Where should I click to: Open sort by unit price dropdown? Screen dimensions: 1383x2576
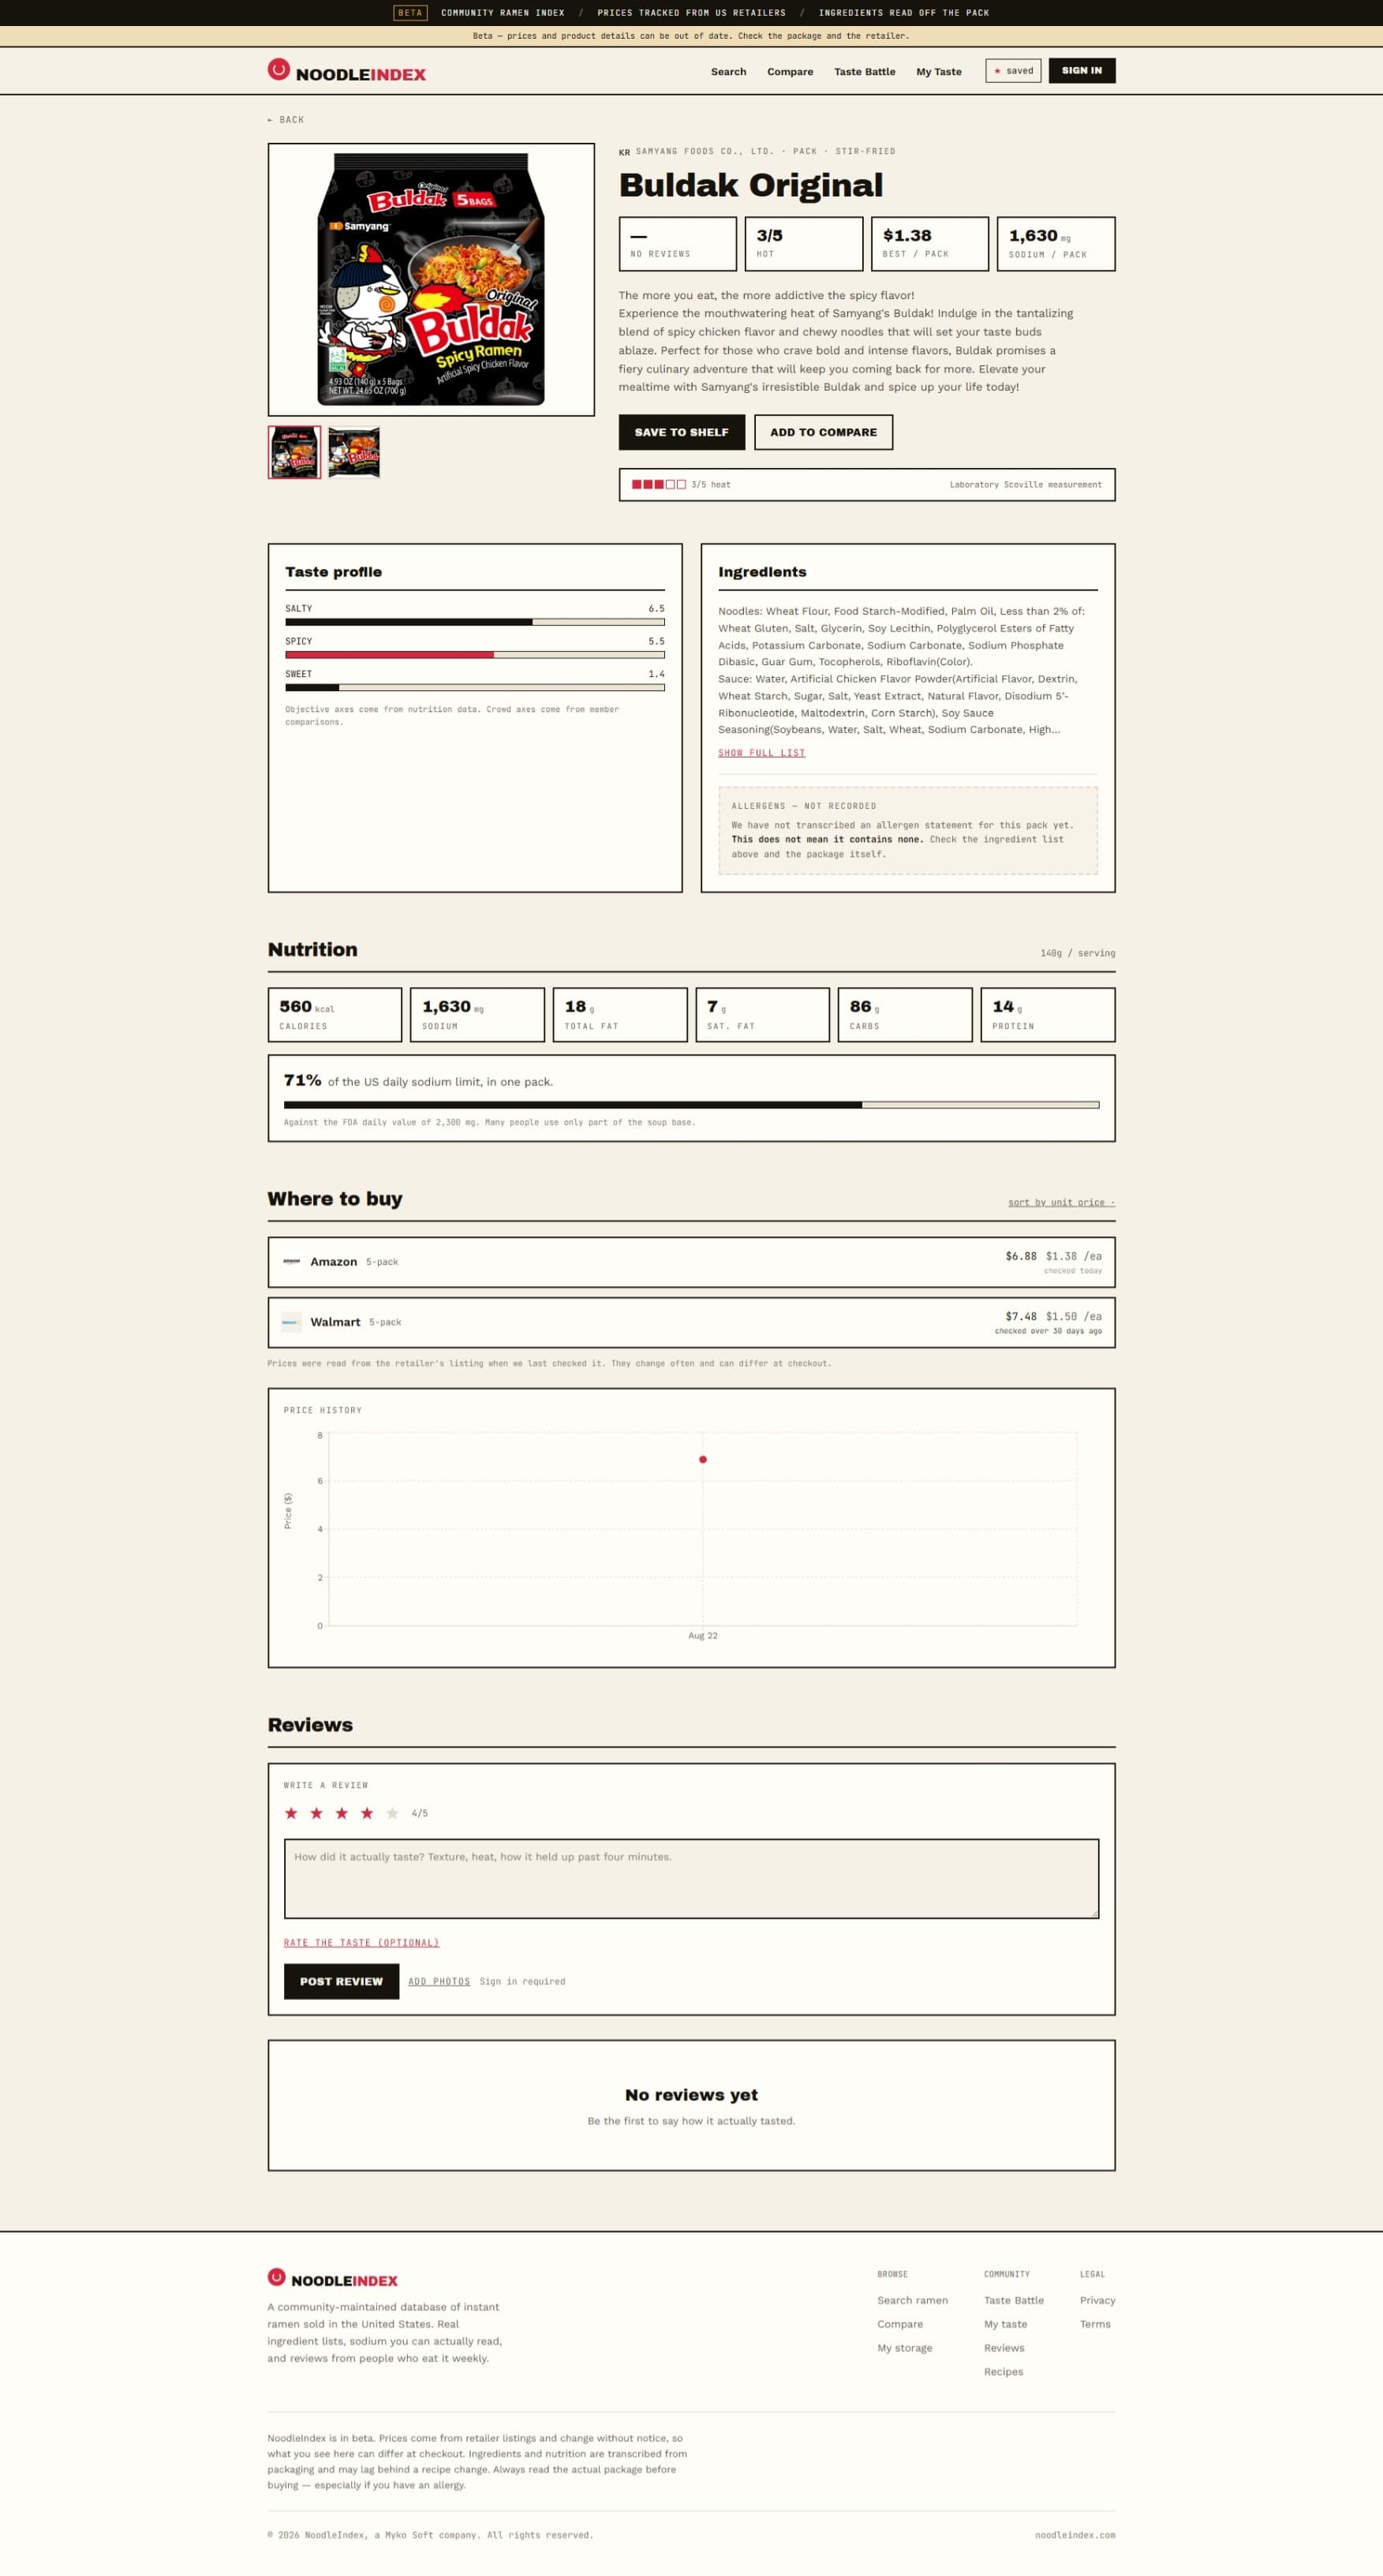(1061, 1202)
